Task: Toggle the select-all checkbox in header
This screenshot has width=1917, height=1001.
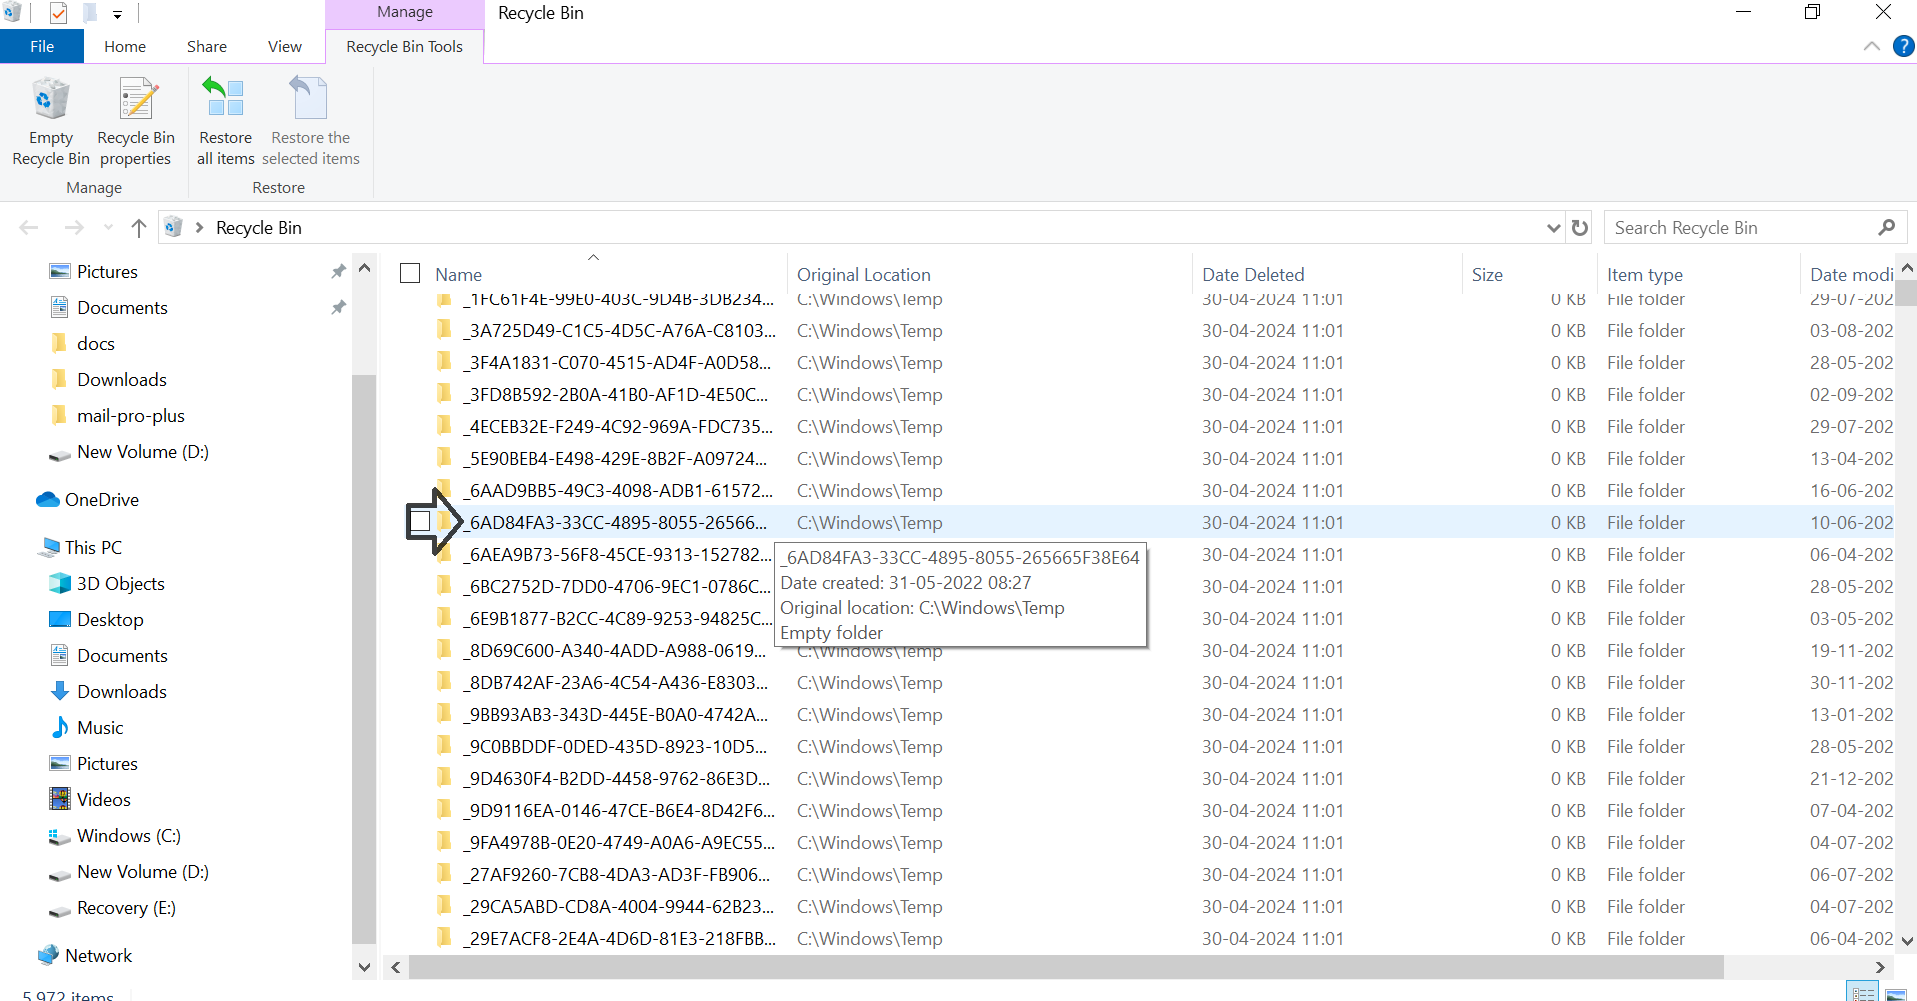Action: [410, 273]
